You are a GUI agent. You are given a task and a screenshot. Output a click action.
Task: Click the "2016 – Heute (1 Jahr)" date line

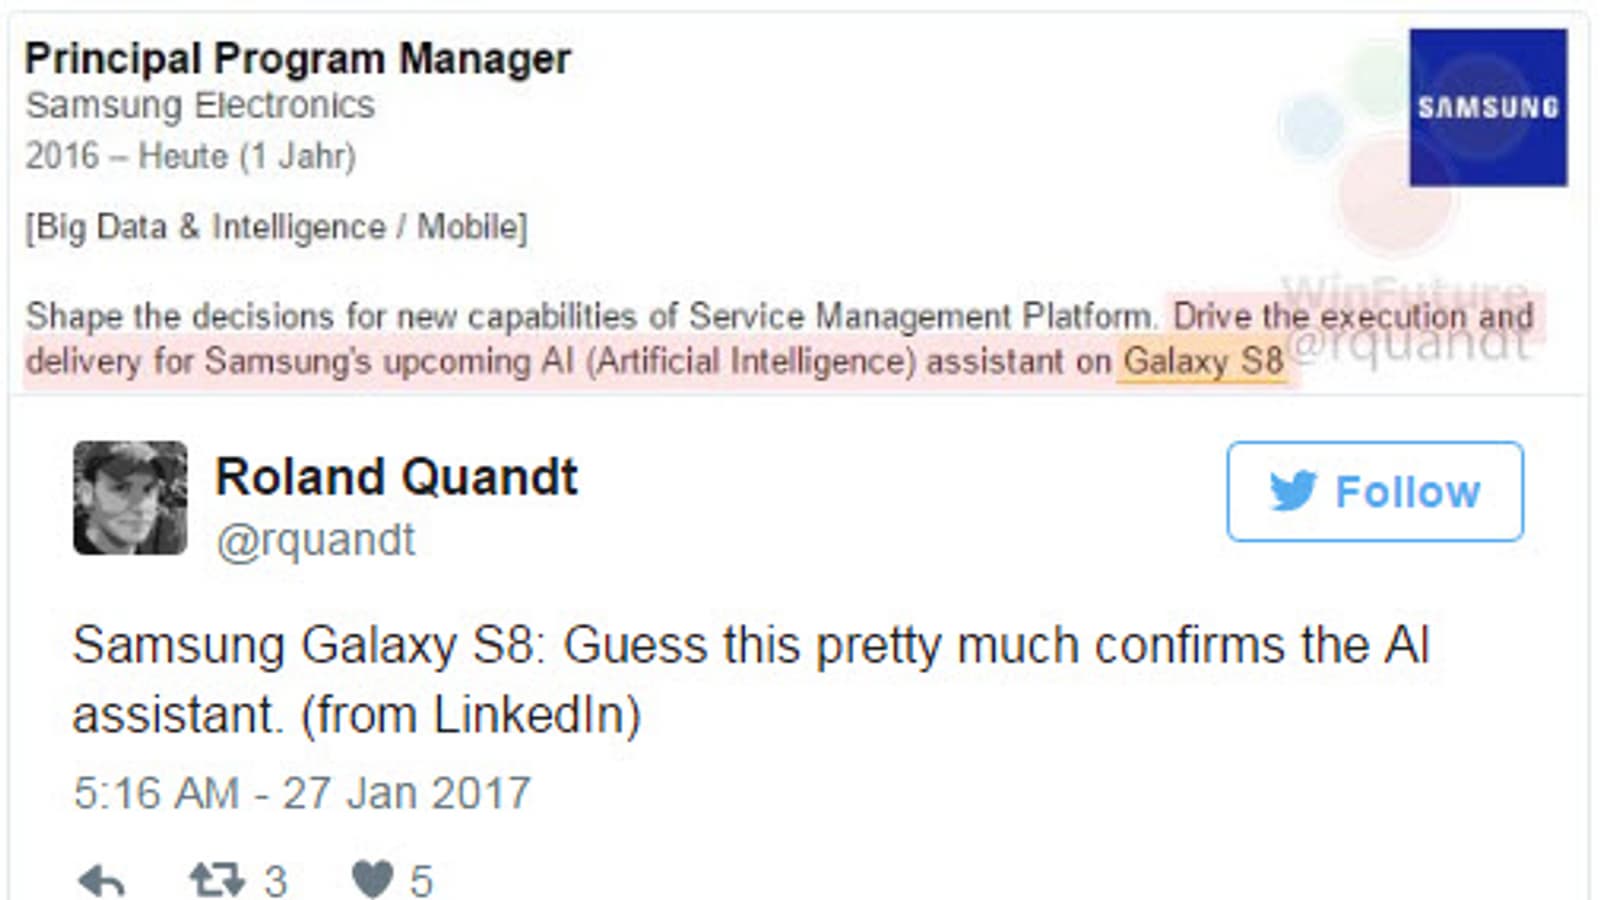(x=190, y=156)
